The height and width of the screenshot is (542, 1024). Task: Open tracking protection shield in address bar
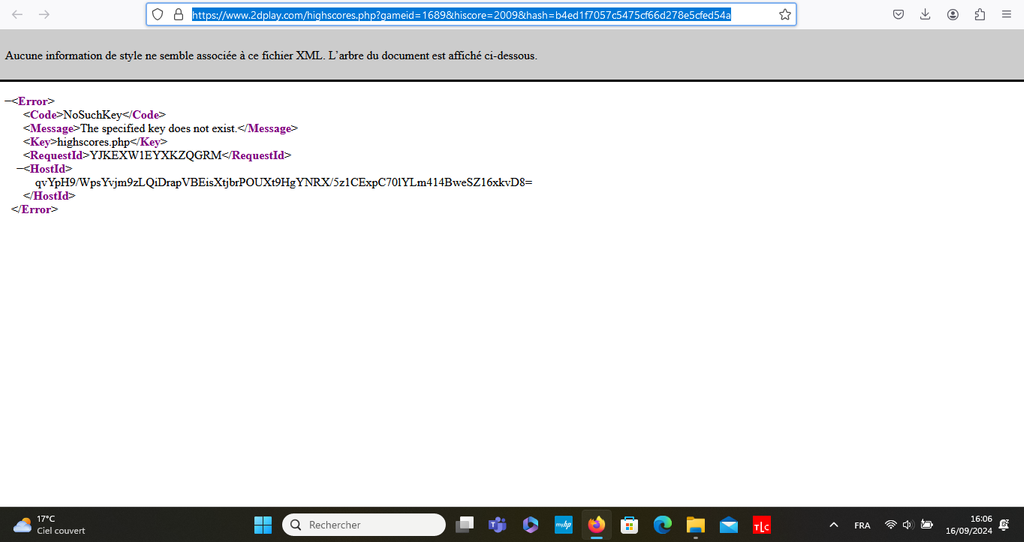coord(158,15)
